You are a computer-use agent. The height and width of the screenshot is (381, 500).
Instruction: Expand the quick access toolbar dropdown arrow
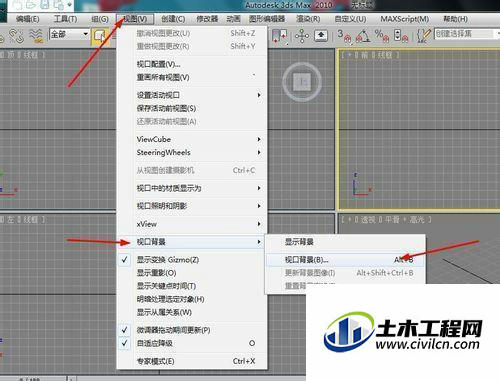pyautogui.click(x=70, y=4)
